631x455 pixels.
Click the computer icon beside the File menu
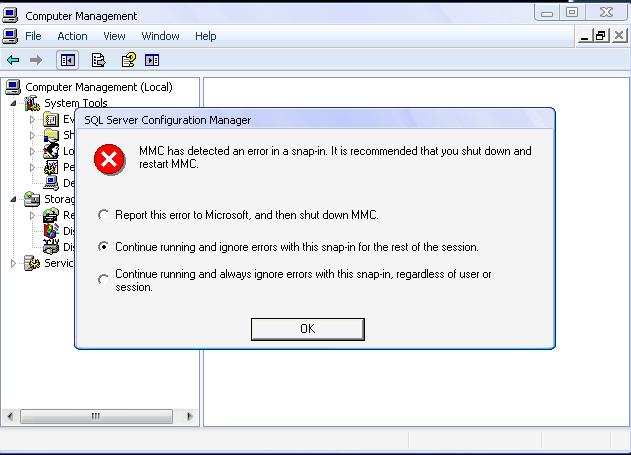10,36
